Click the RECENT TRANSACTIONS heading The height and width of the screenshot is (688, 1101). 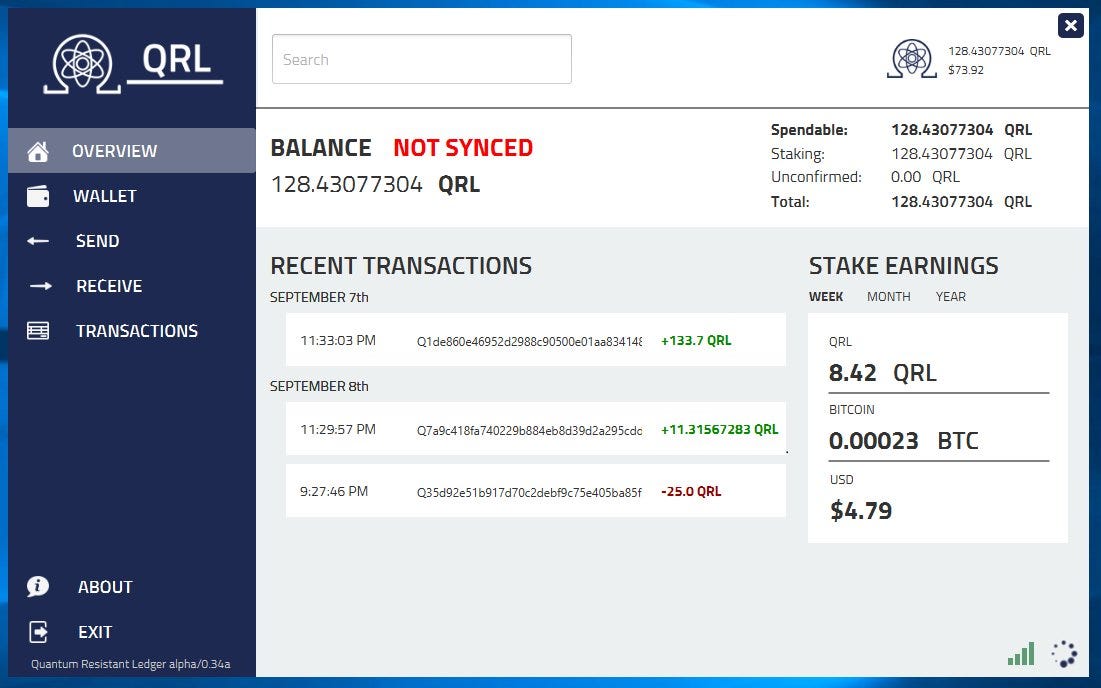(x=401, y=265)
